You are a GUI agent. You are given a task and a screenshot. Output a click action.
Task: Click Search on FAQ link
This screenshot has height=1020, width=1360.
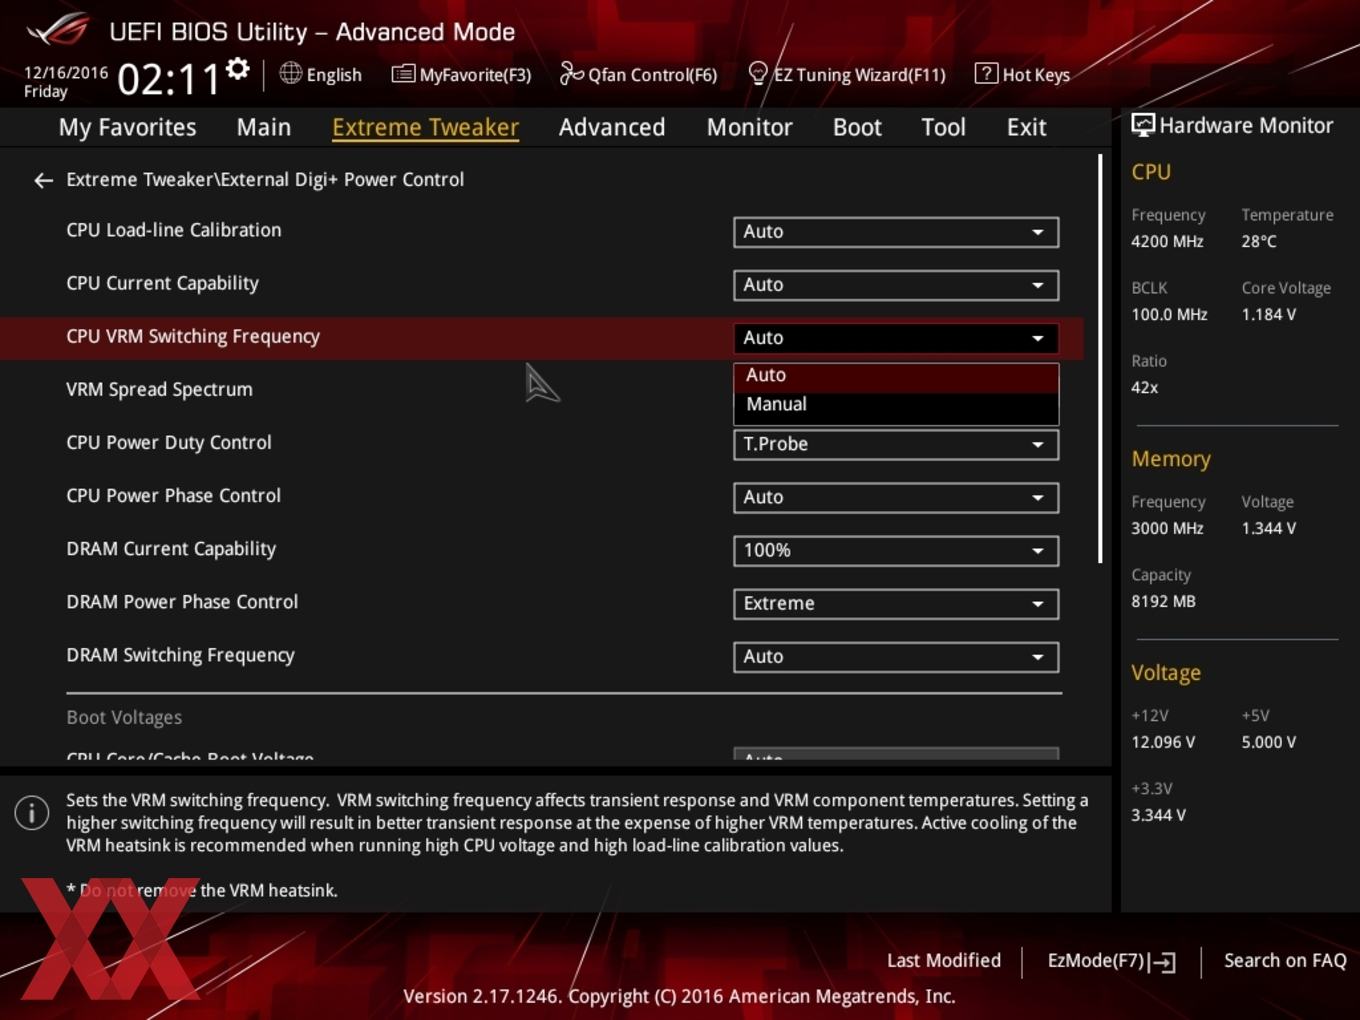pos(1285,960)
